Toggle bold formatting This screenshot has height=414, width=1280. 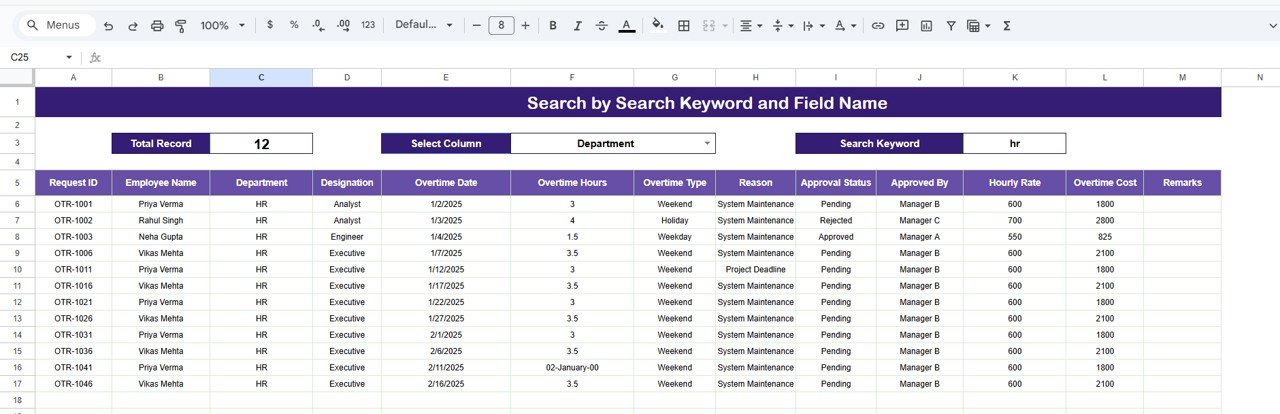553,25
